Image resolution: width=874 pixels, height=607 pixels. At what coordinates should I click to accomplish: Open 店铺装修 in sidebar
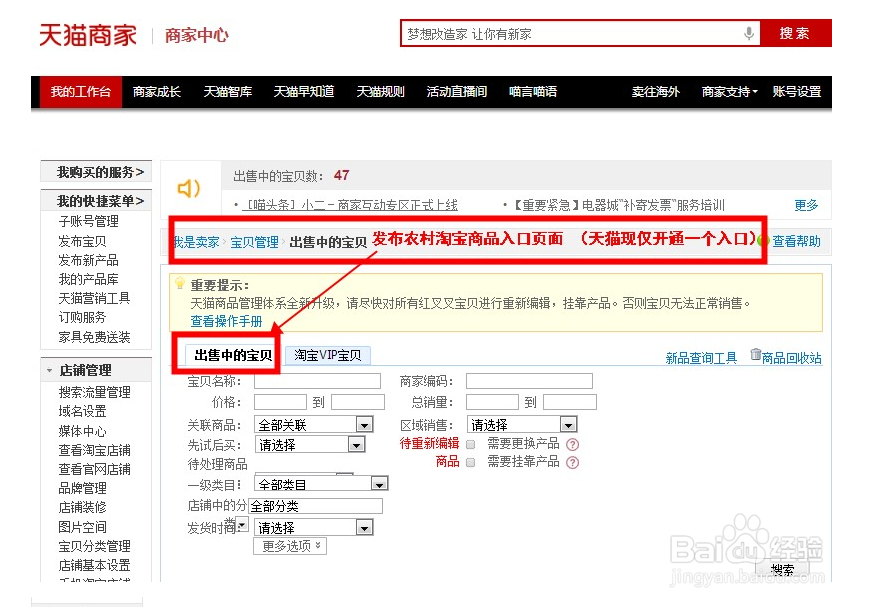(82, 507)
